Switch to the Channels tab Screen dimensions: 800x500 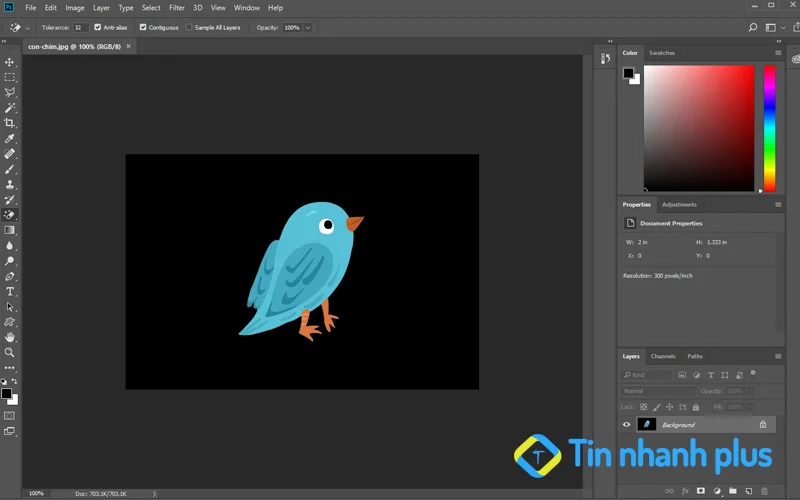(663, 356)
